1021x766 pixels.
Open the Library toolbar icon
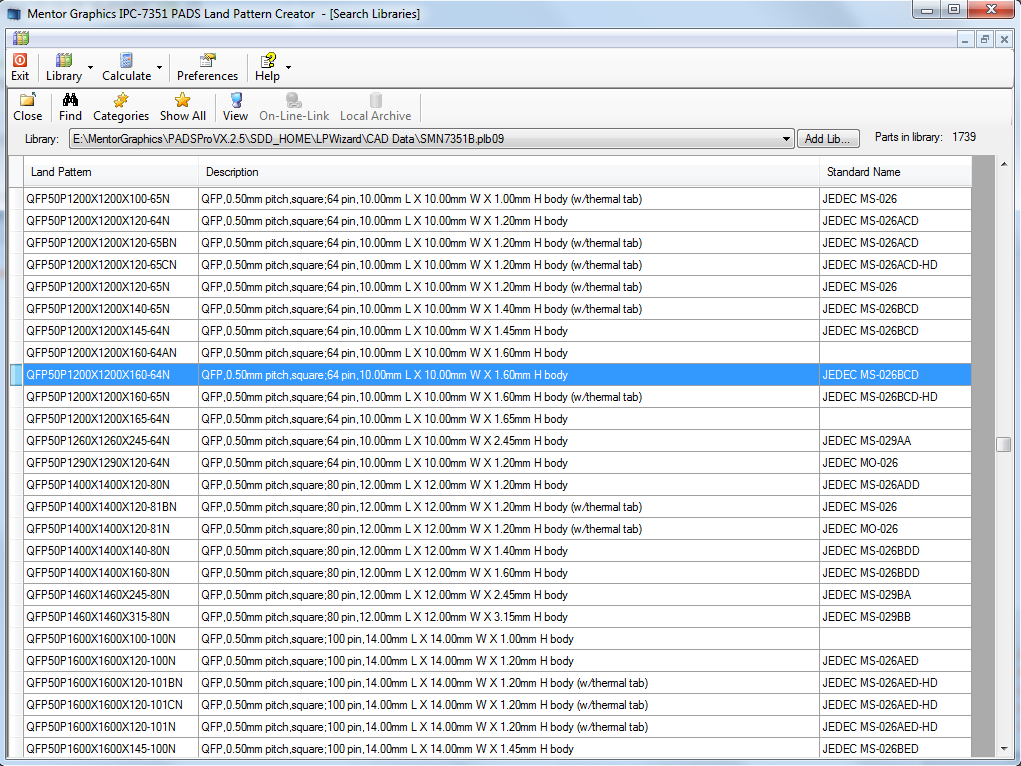point(64,61)
